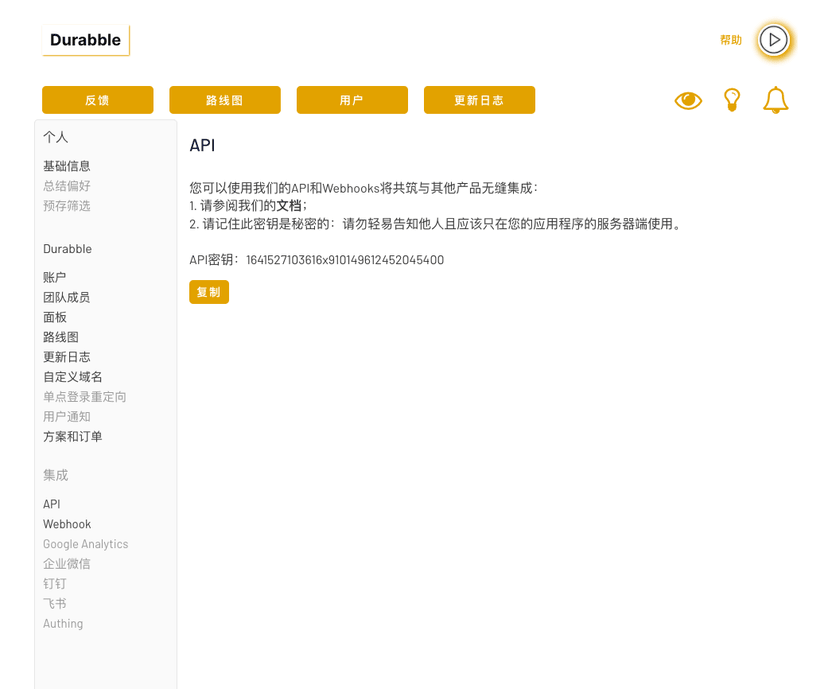Click the Durabble logo
Image resolution: width=828 pixels, height=689 pixels.
pyautogui.click(x=86, y=40)
